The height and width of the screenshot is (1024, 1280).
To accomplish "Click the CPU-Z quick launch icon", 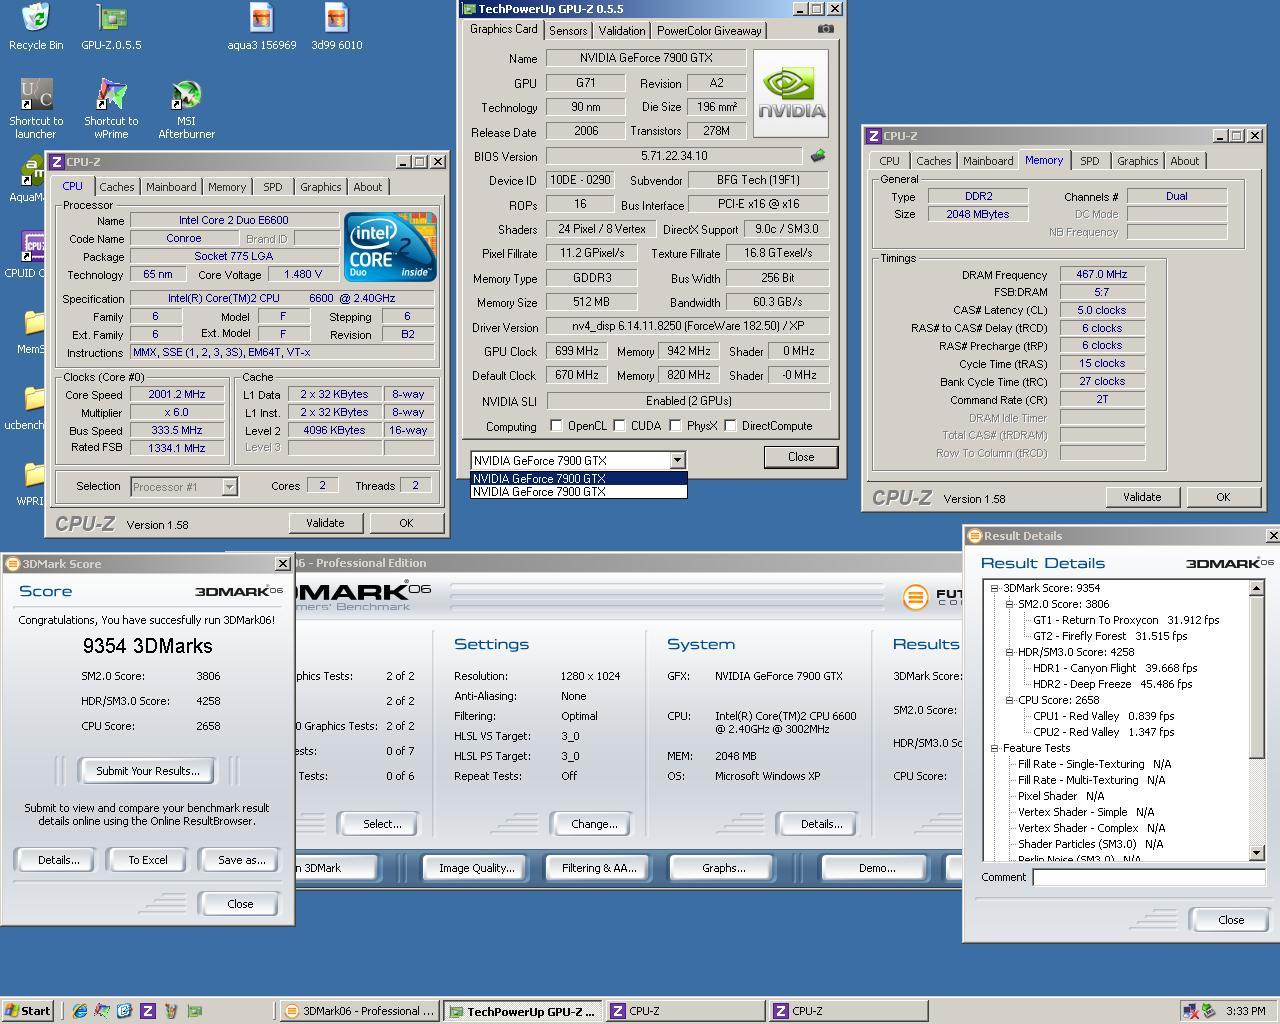I will (x=148, y=1011).
